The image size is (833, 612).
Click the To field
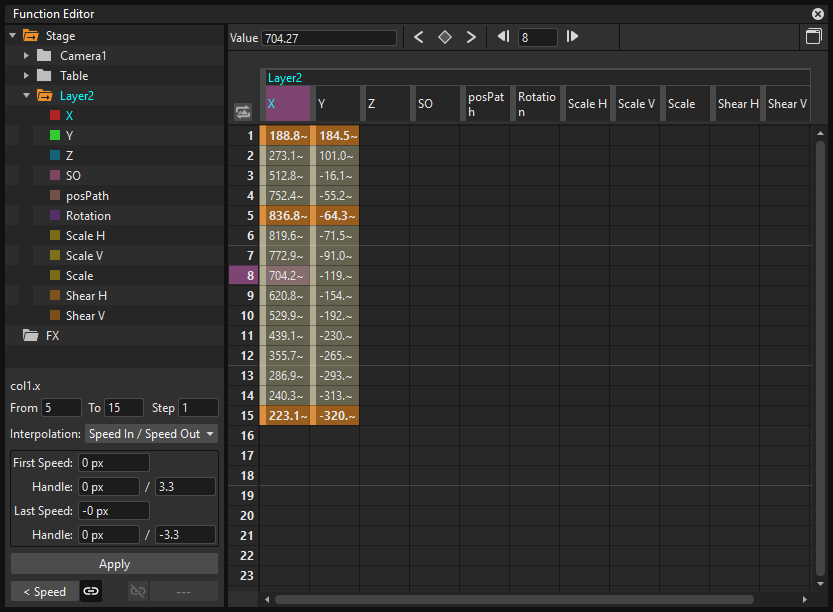pos(124,408)
